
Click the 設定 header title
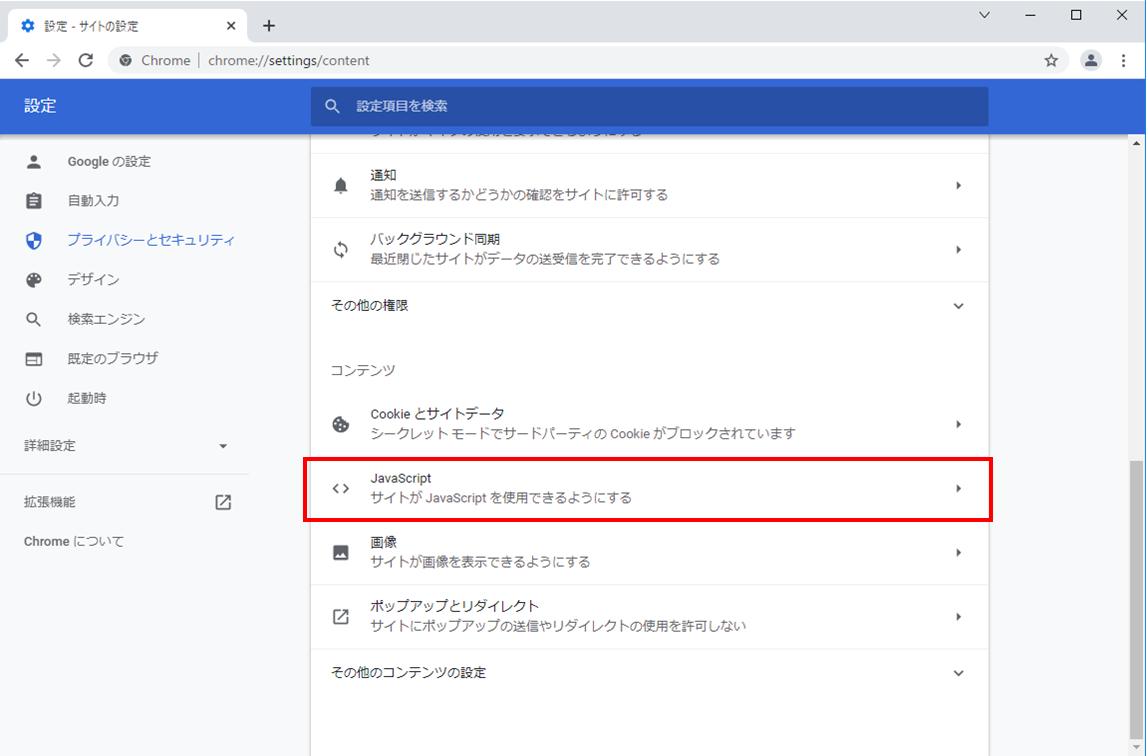tap(40, 106)
